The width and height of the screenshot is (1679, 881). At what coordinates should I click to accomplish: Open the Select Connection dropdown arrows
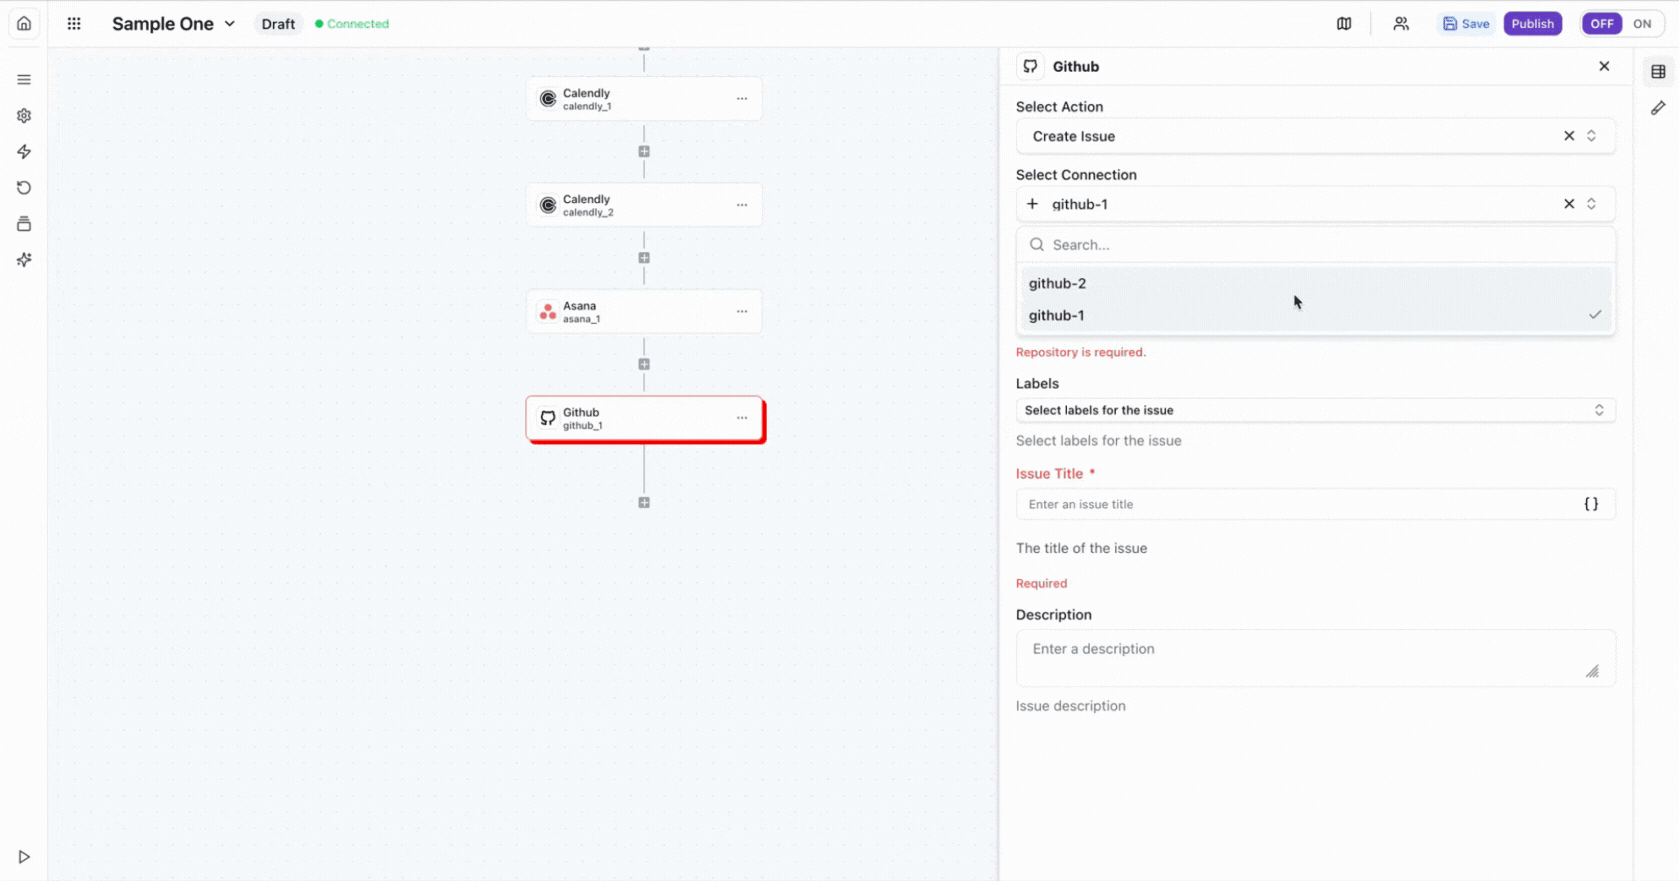pos(1591,204)
